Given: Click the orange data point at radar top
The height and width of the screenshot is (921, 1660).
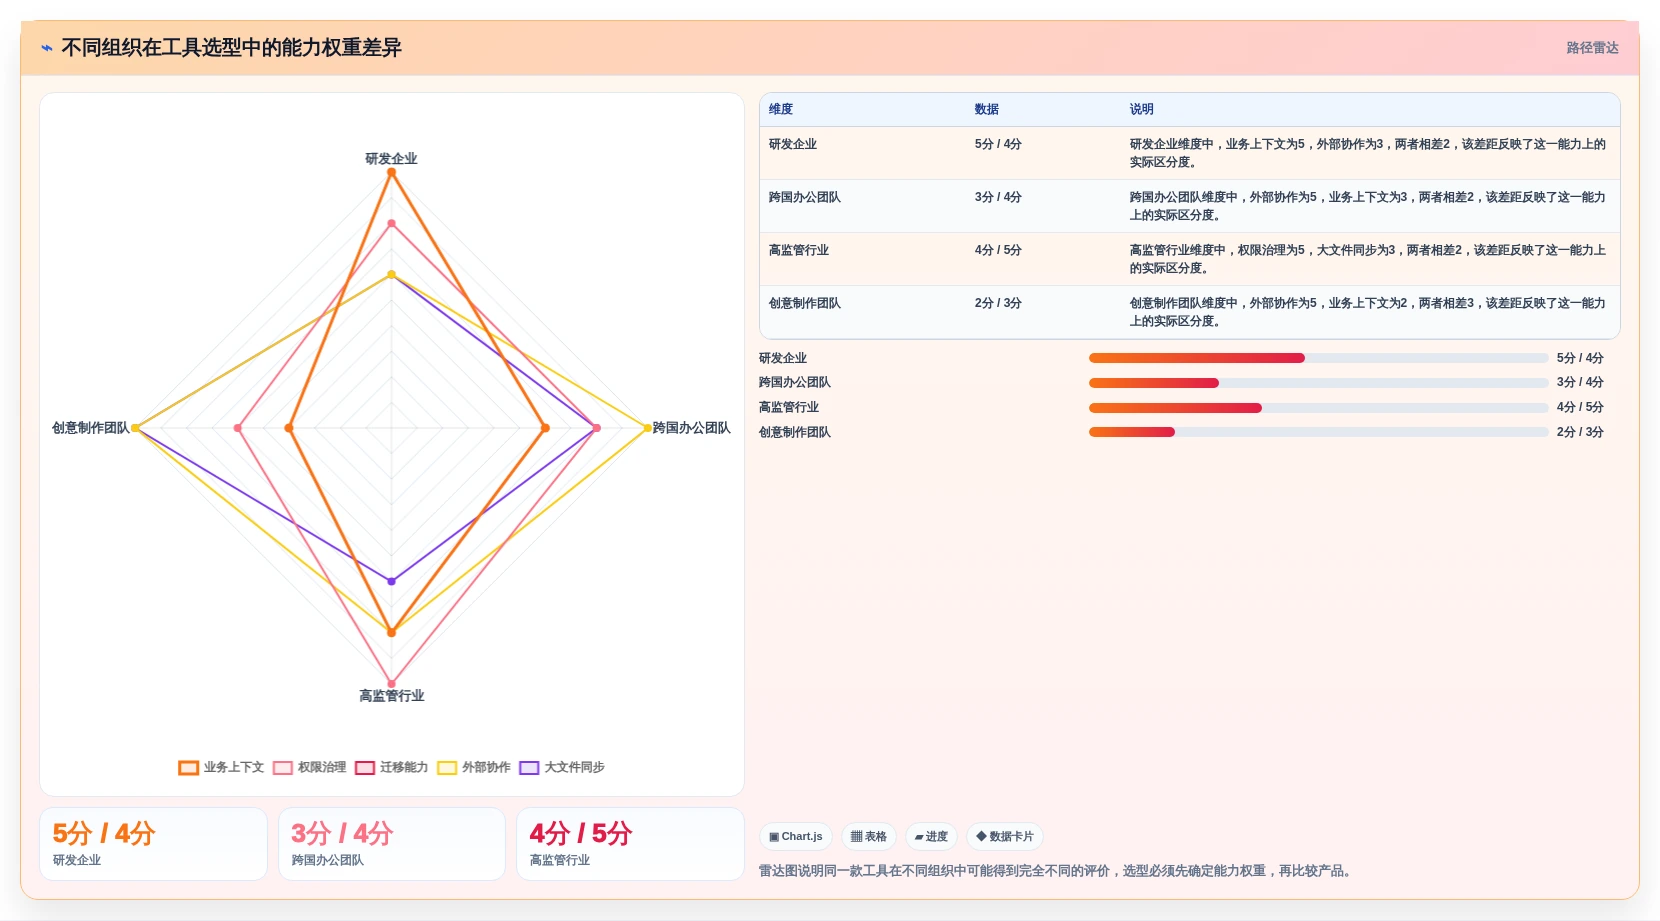Looking at the screenshot, I should 391,172.
